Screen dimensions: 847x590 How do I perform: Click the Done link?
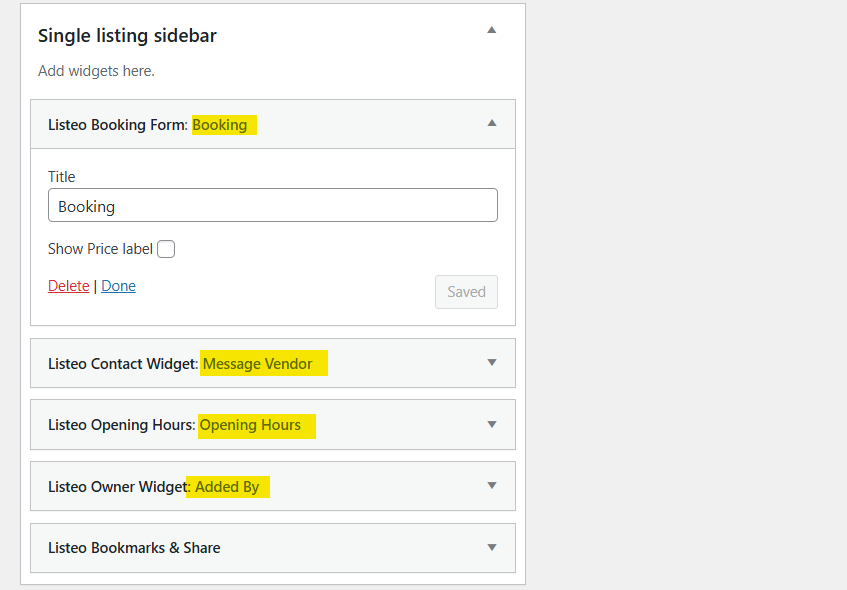118,286
